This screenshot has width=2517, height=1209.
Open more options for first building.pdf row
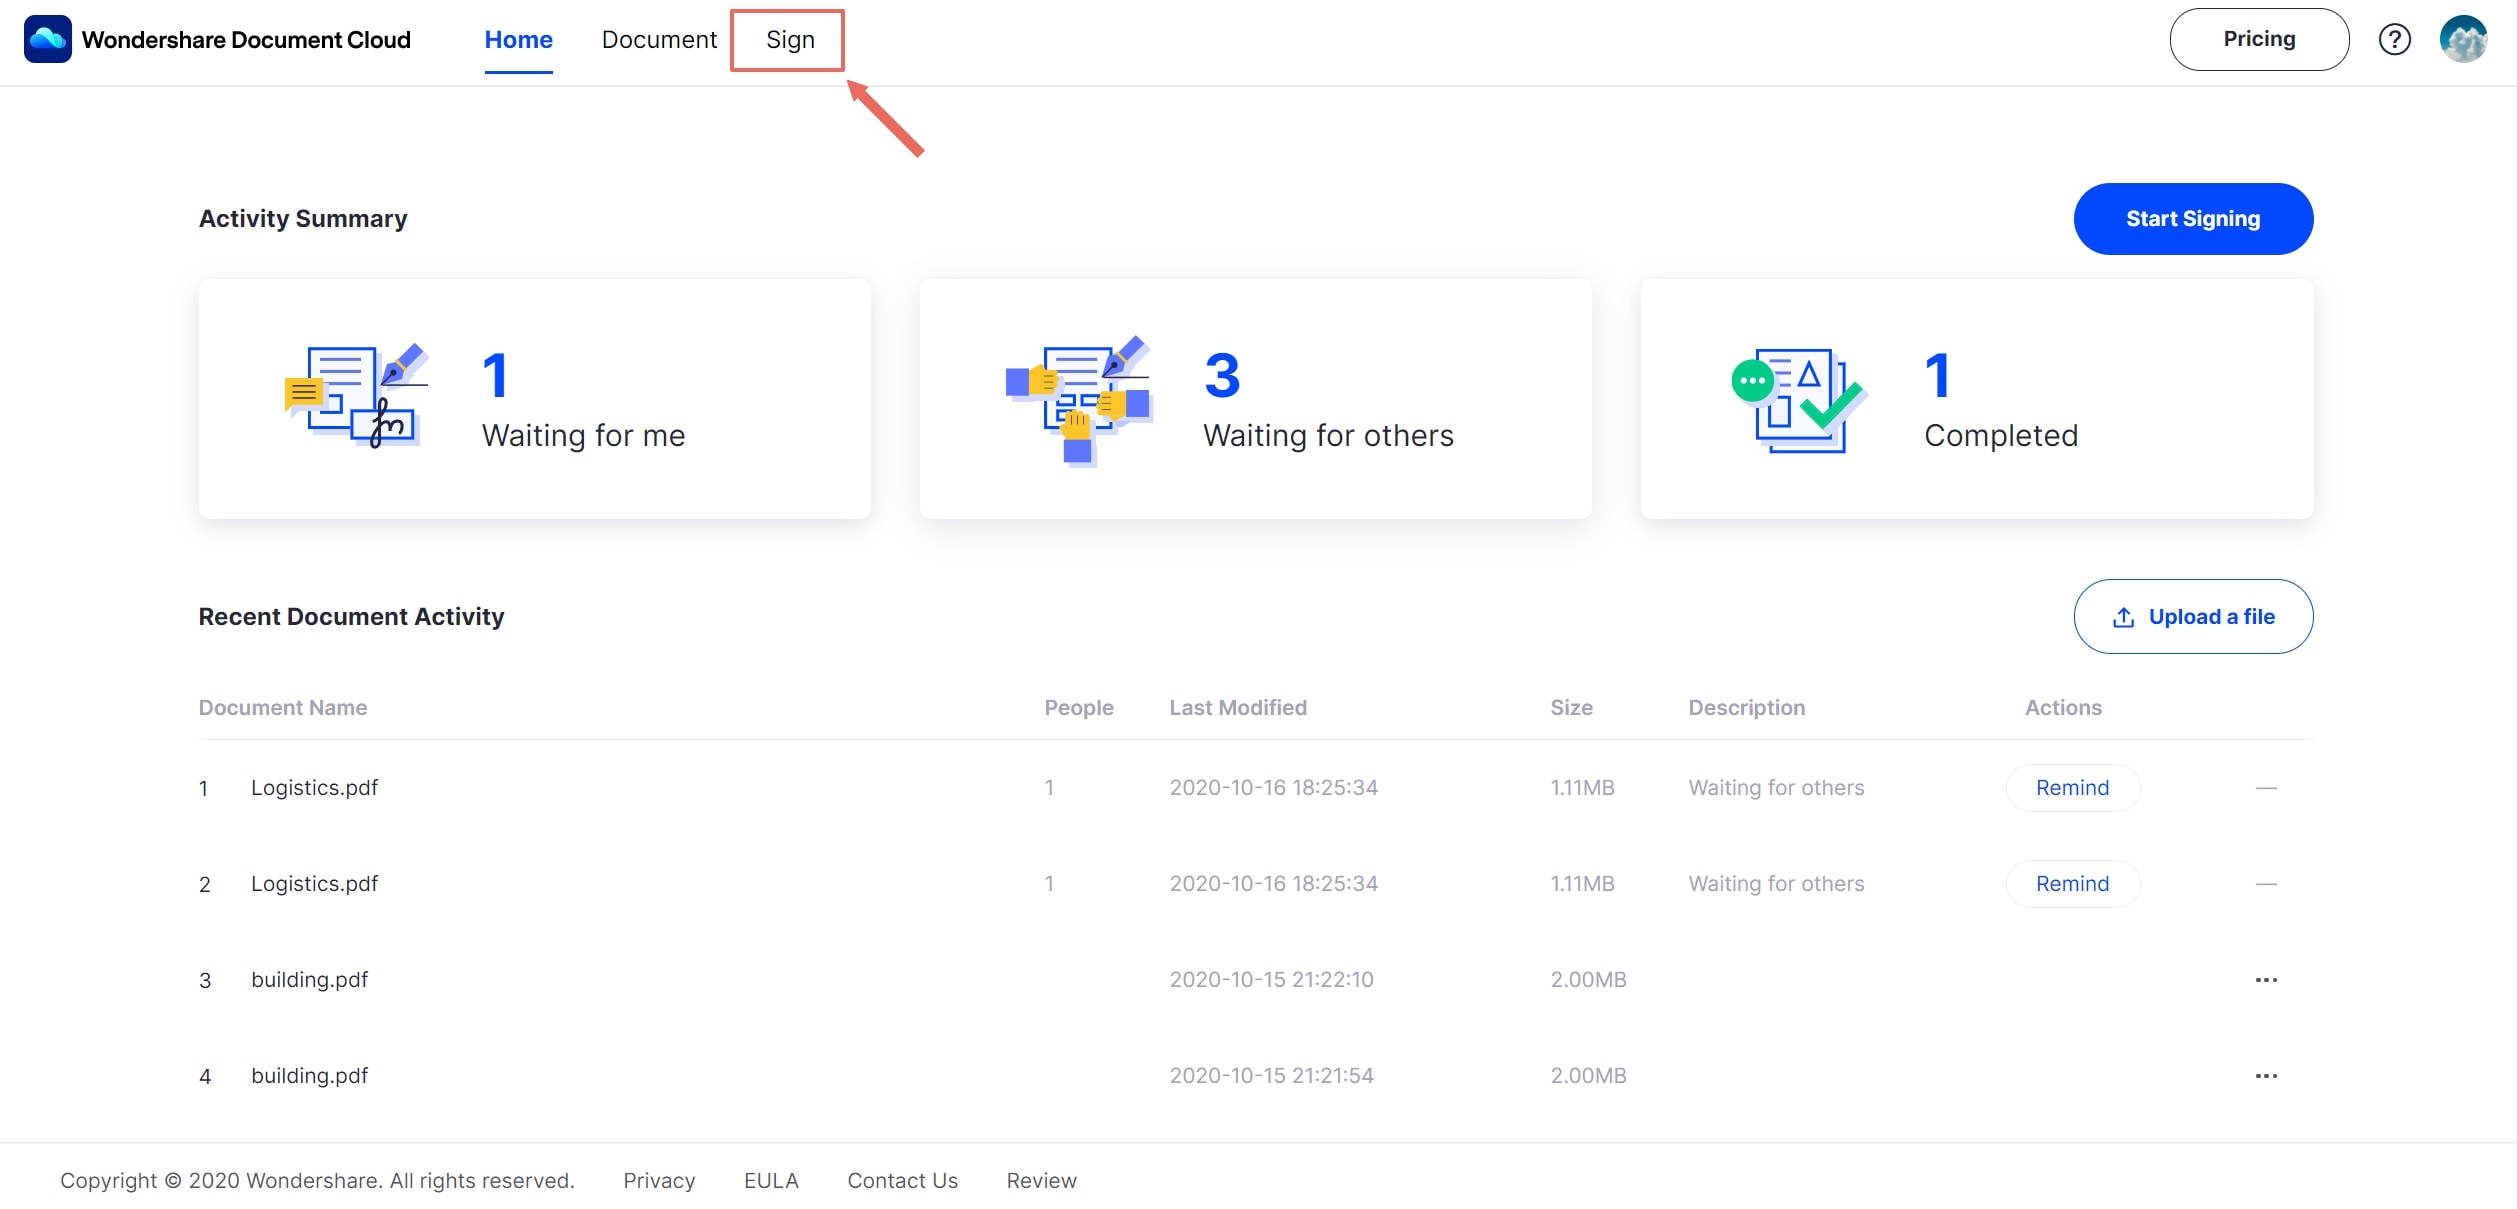pyautogui.click(x=2266, y=980)
